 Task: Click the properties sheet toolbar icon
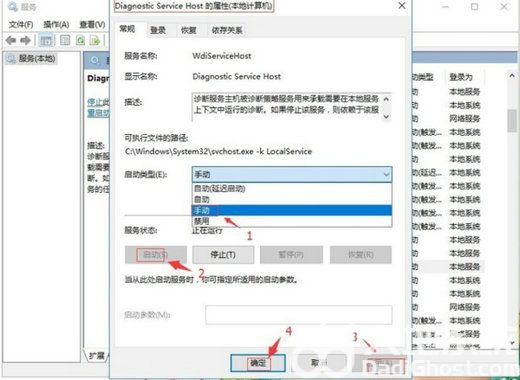65,41
